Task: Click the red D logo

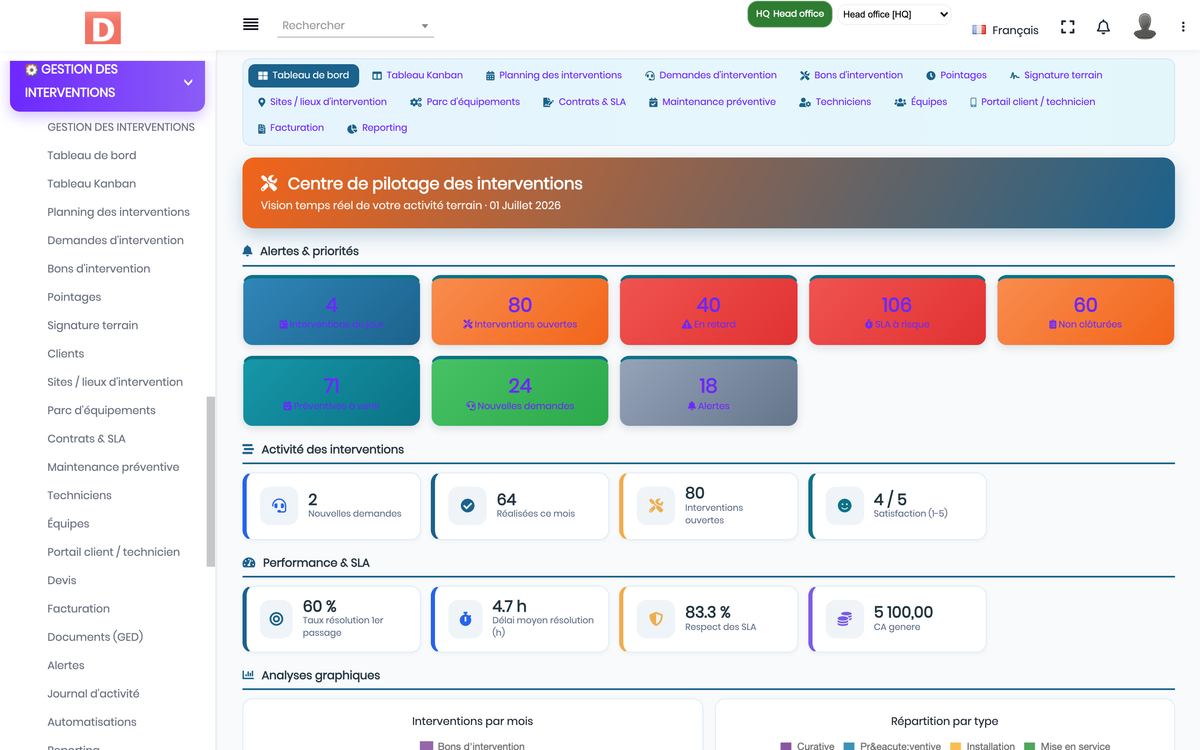Action: click(x=102, y=27)
